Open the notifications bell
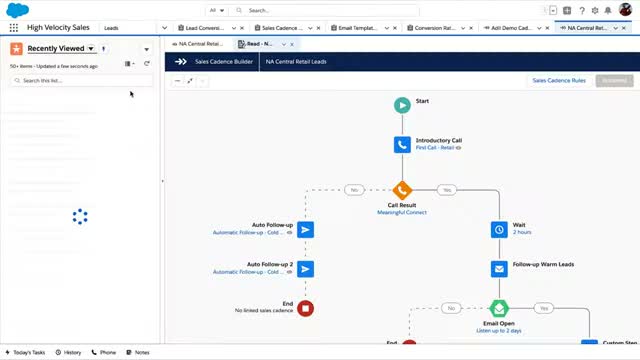640x360 pixels. pos(608,11)
